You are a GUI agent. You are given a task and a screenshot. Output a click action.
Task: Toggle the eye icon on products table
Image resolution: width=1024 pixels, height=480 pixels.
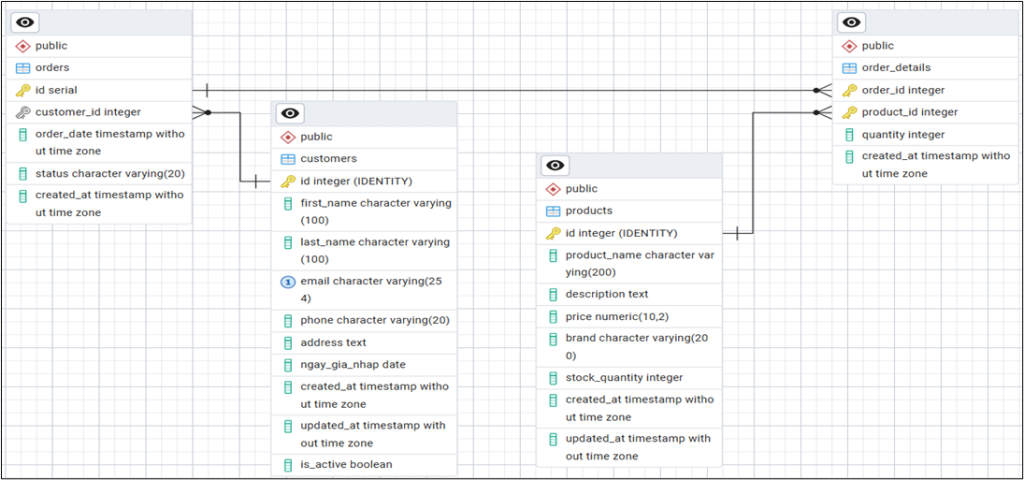pos(556,166)
